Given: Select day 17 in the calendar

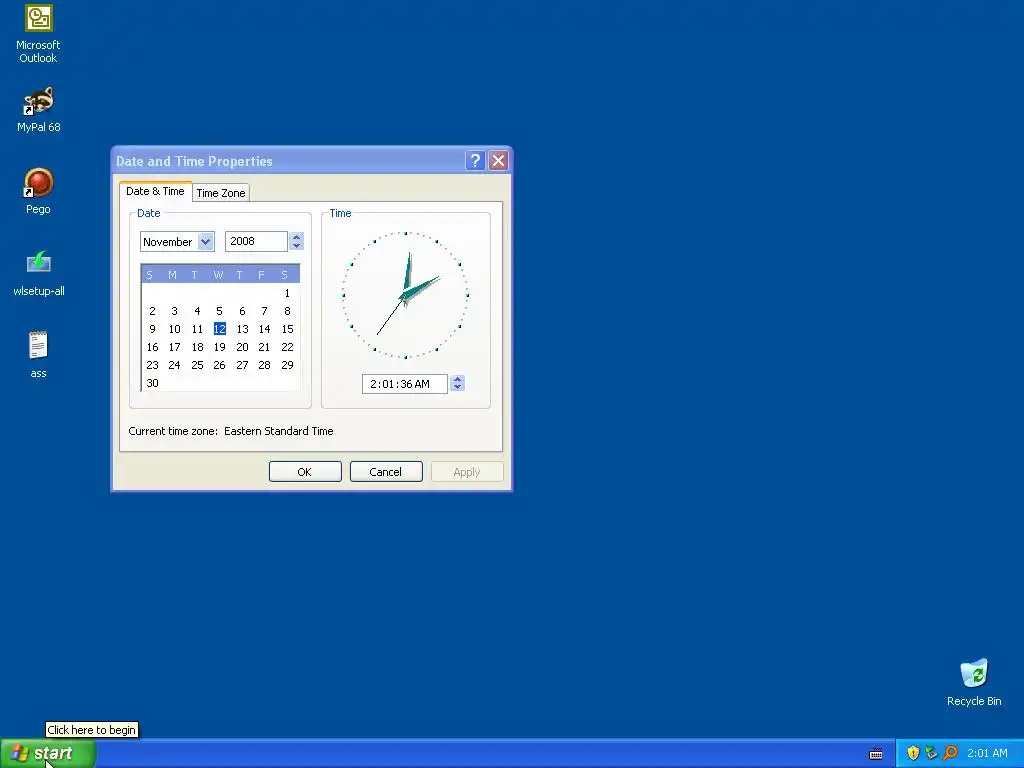Looking at the screenshot, I should tap(174, 347).
